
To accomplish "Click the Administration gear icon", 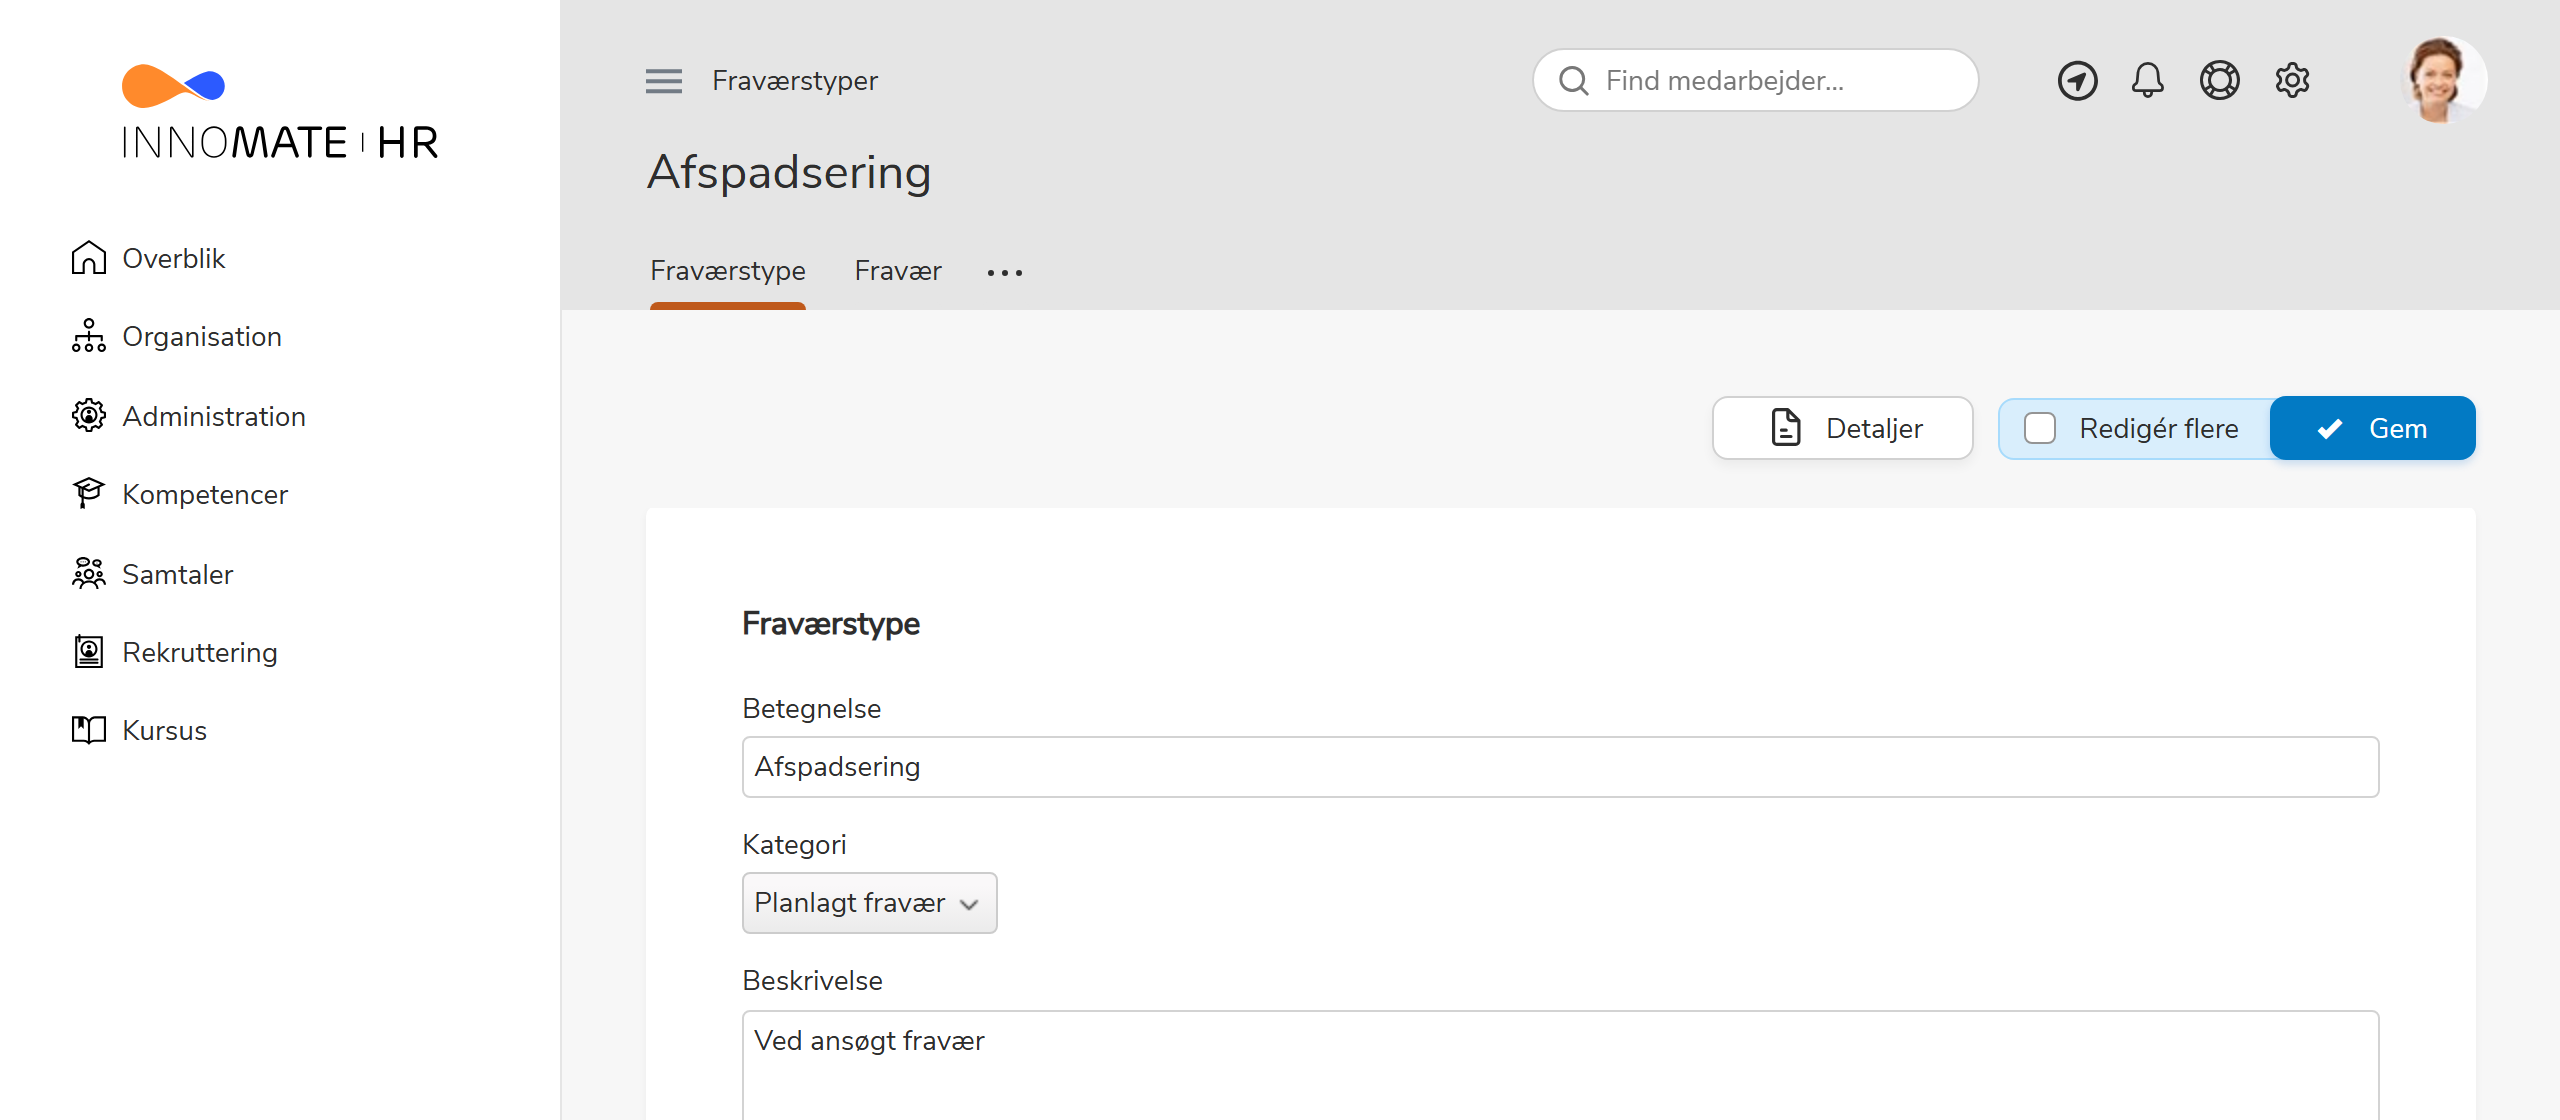I will [88, 416].
